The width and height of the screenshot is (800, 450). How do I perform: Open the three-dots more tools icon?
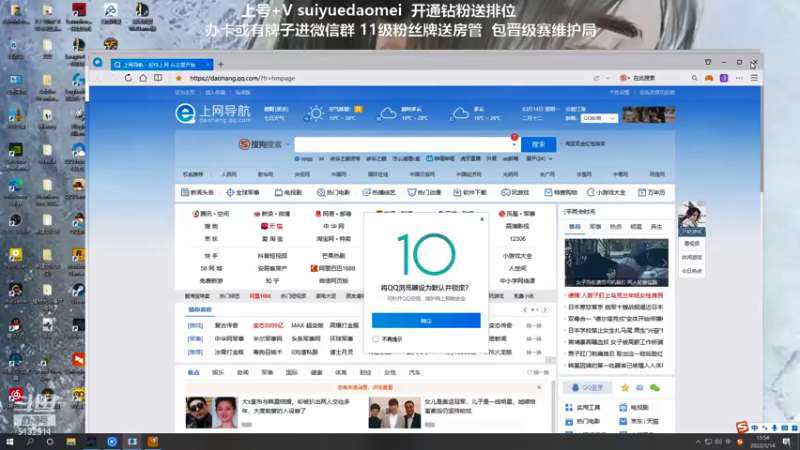[x=739, y=78]
